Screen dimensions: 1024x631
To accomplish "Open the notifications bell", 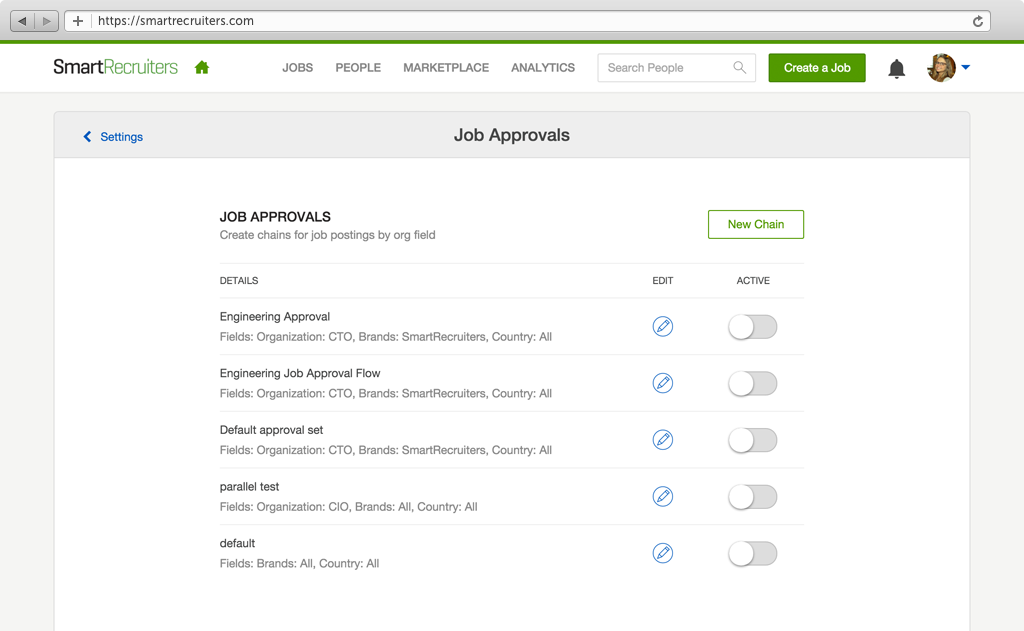I will click(897, 68).
